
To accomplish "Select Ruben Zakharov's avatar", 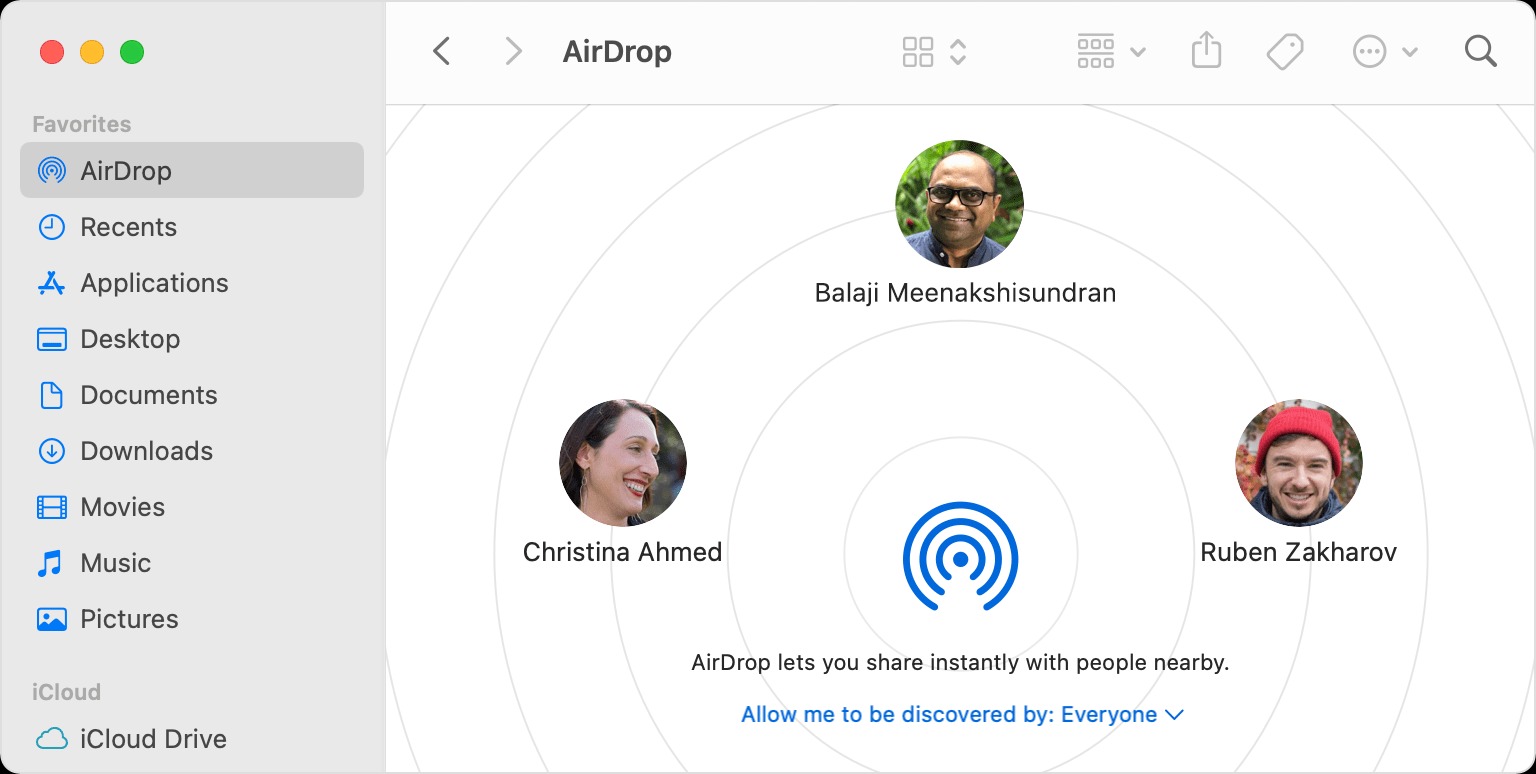I will coord(1299,464).
